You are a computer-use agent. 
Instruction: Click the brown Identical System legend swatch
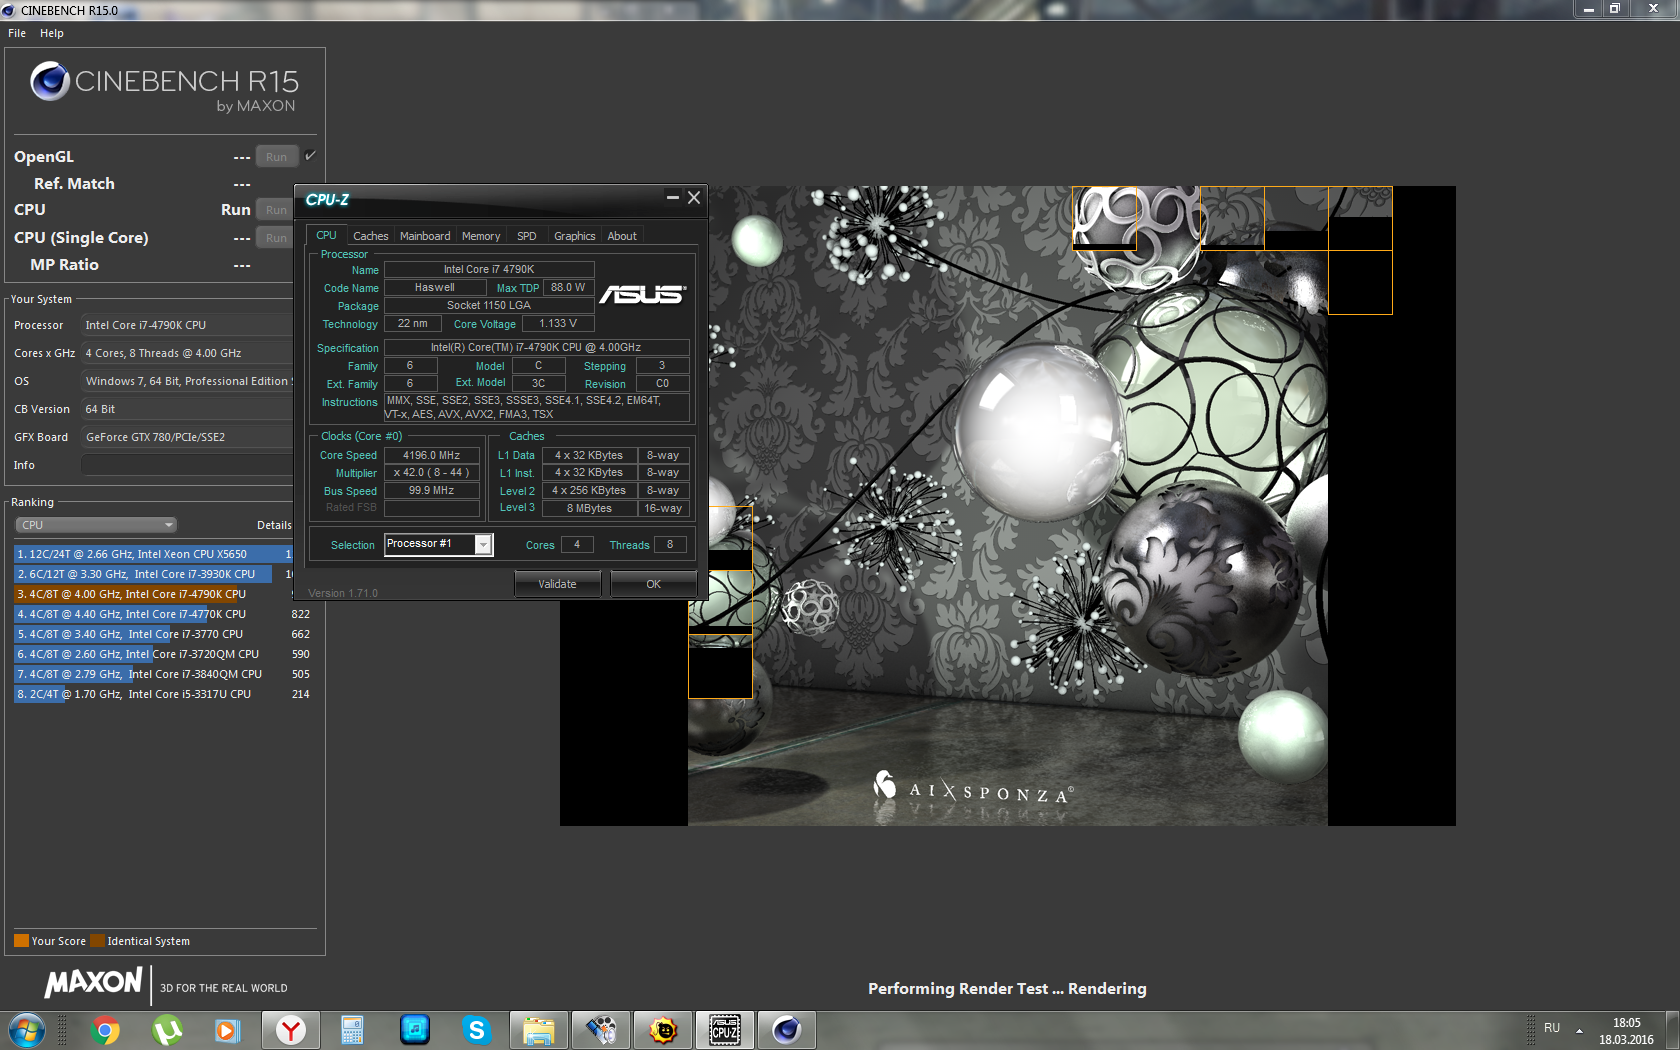pyautogui.click(x=97, y=940)
